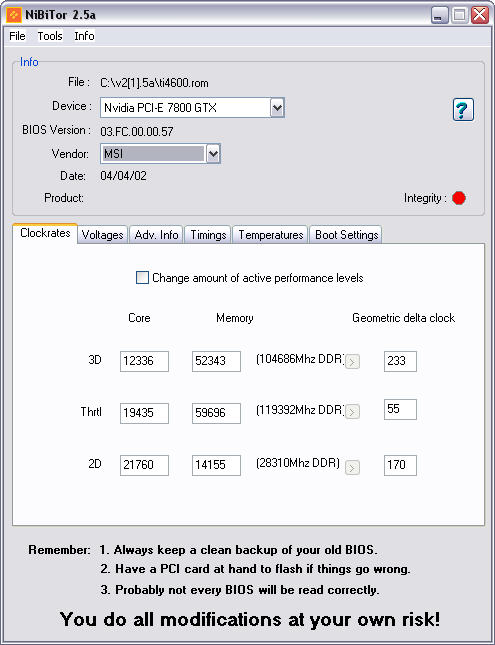This screenshot has height=645, width=495.
Task: Minimize the NiBiTor window
Action: click(439, 15)
